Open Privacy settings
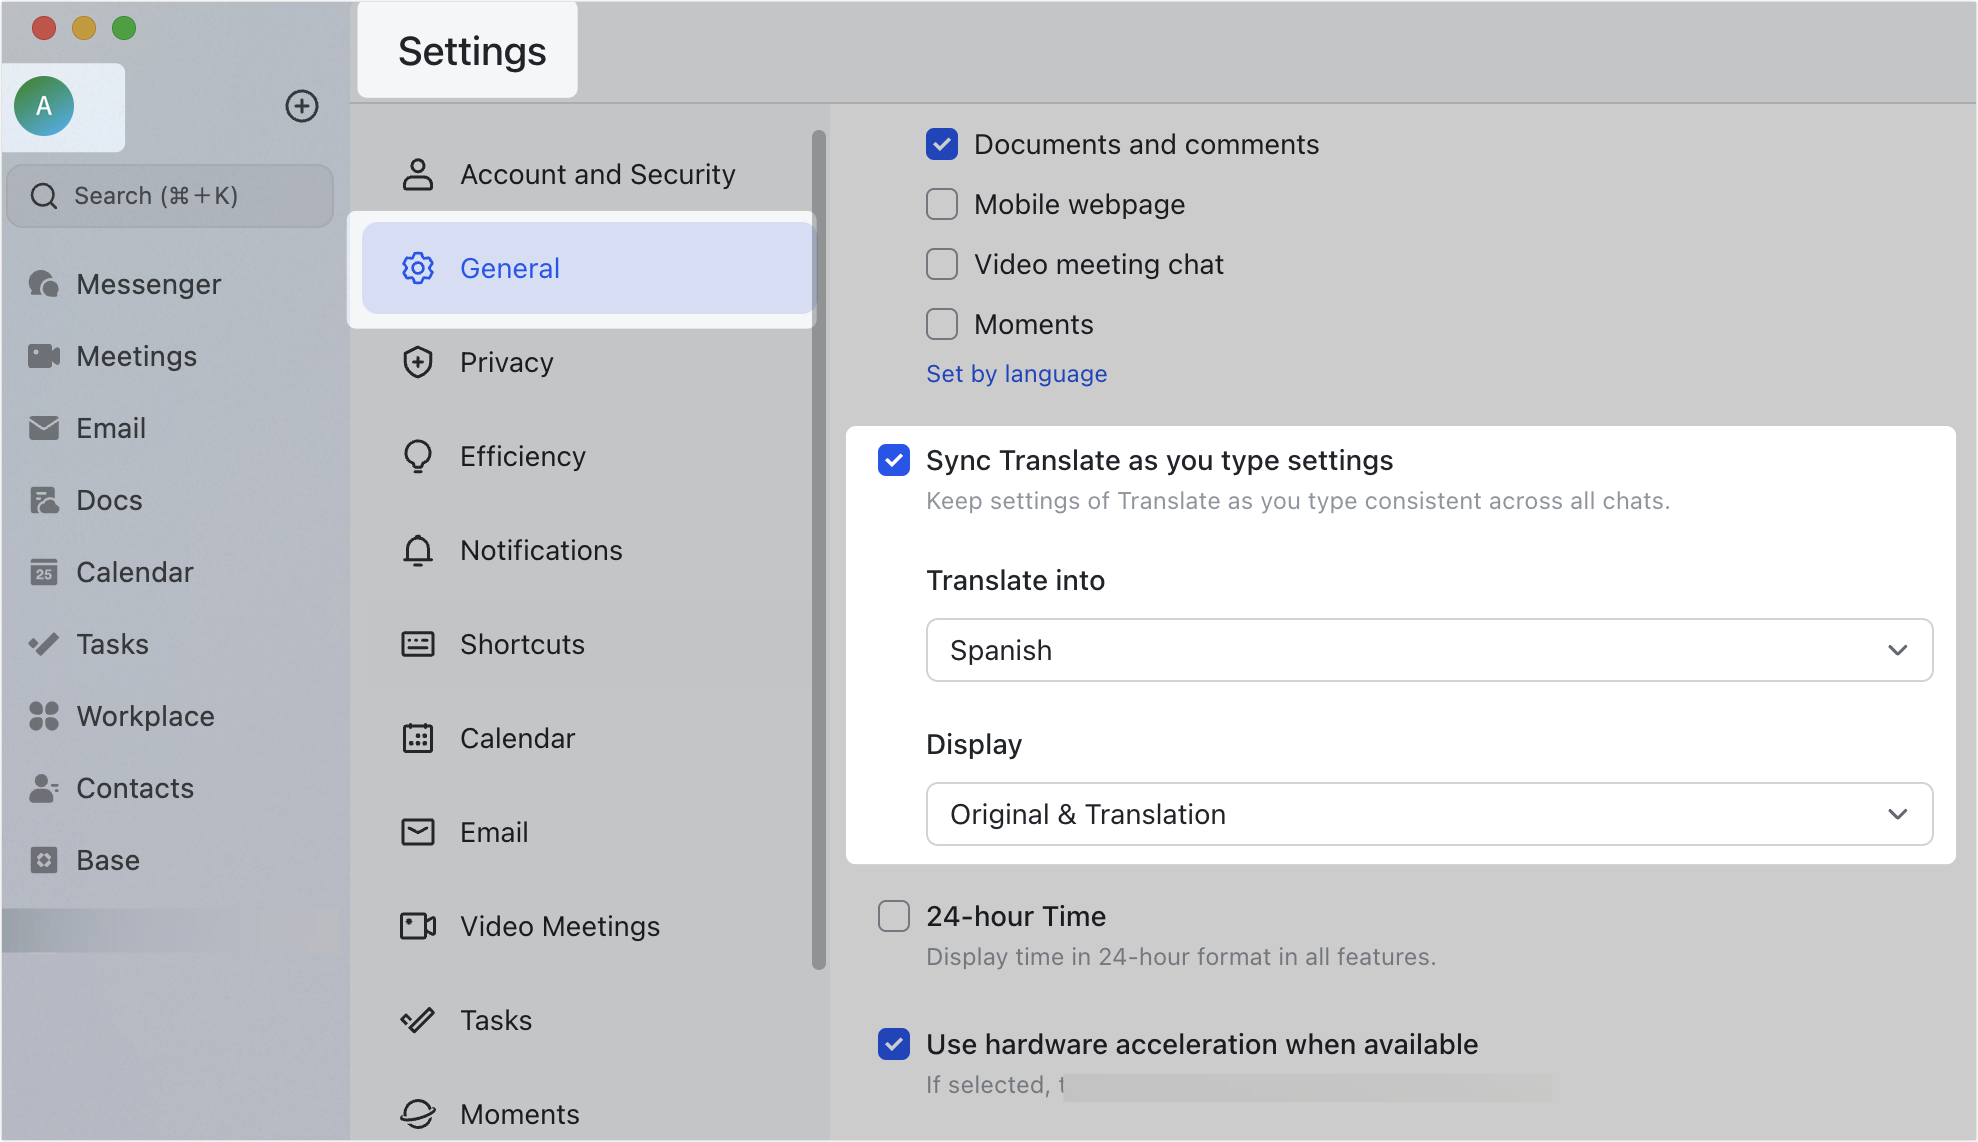Image resolution: width=1978 pixels, height=1142 pixels. pos(587,362)
